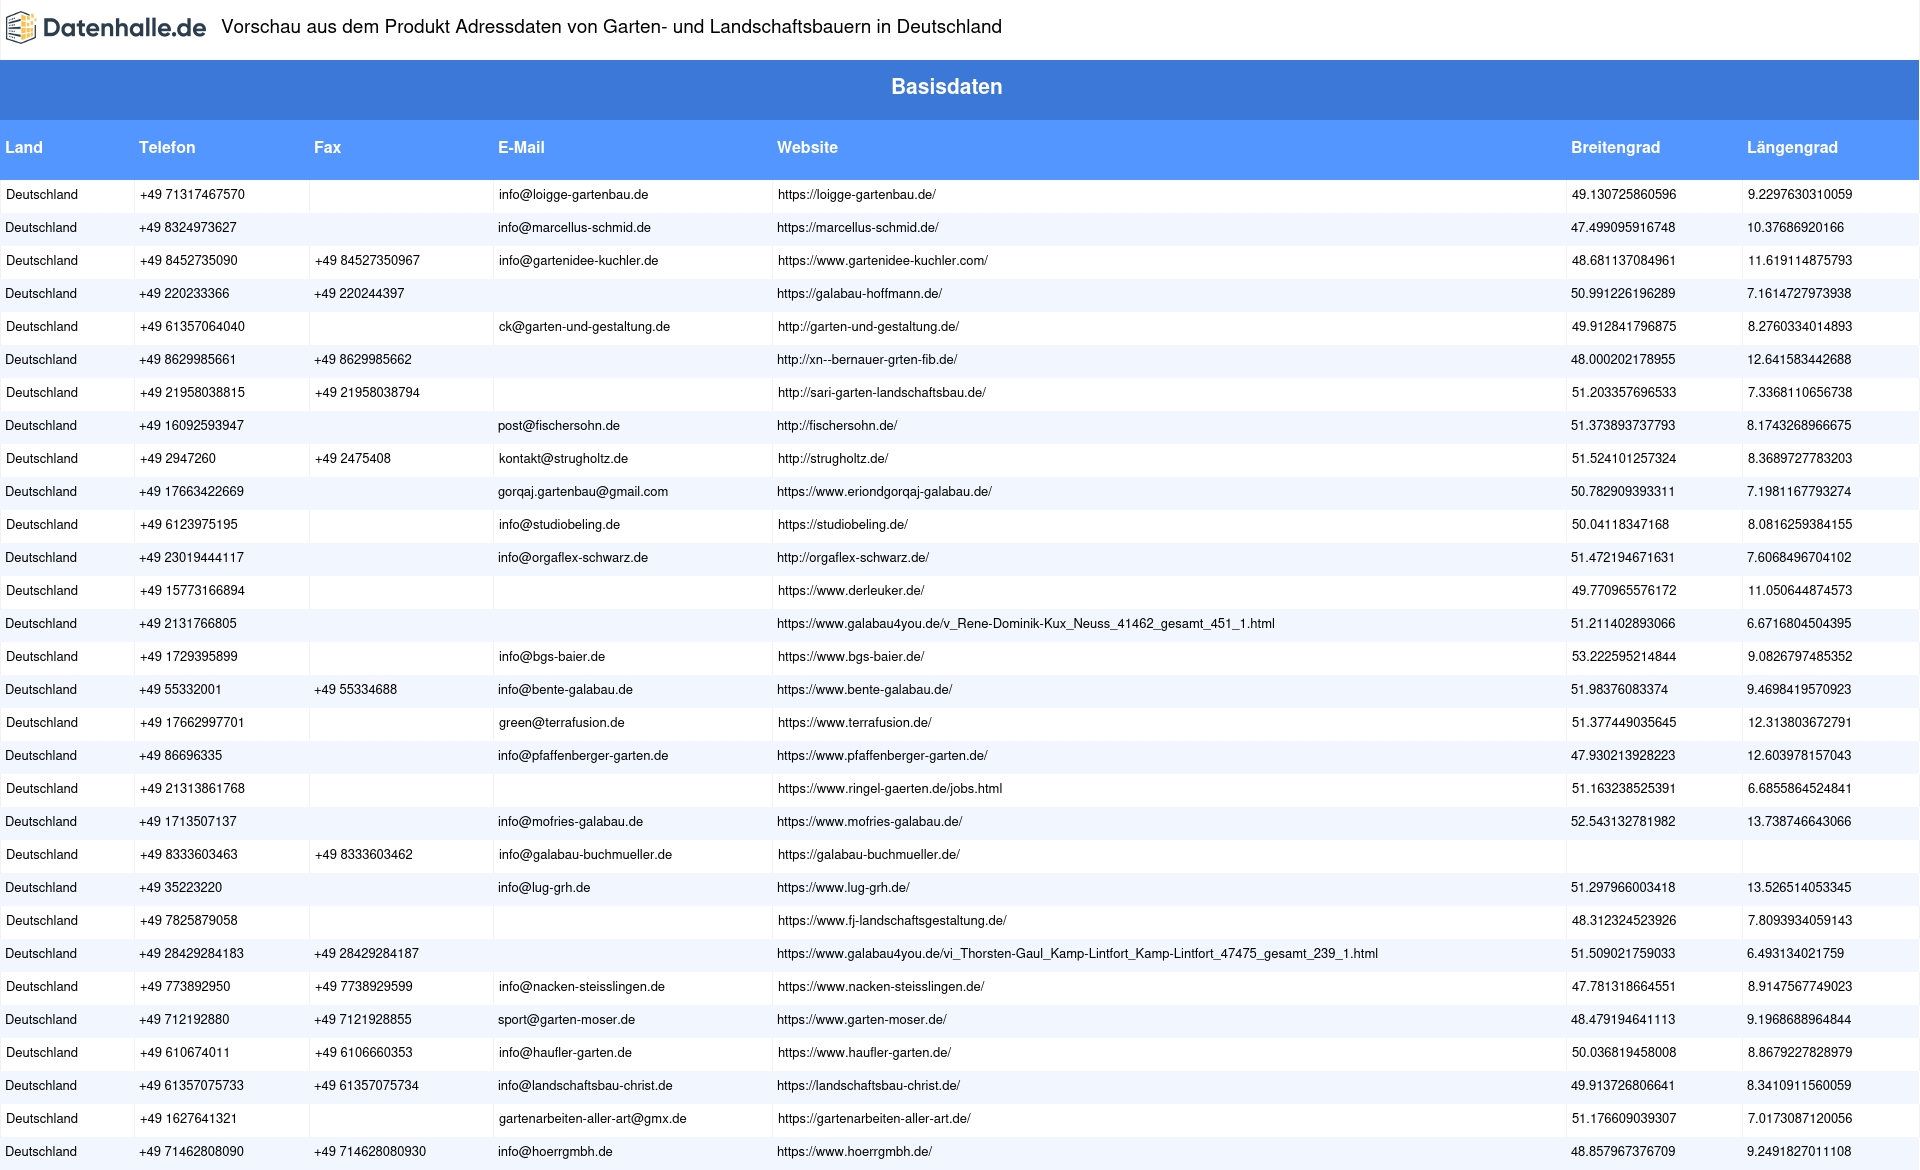Click email info@bgs-baier.de
The height and width of the screenshot is (1170, 1920).
552,657
